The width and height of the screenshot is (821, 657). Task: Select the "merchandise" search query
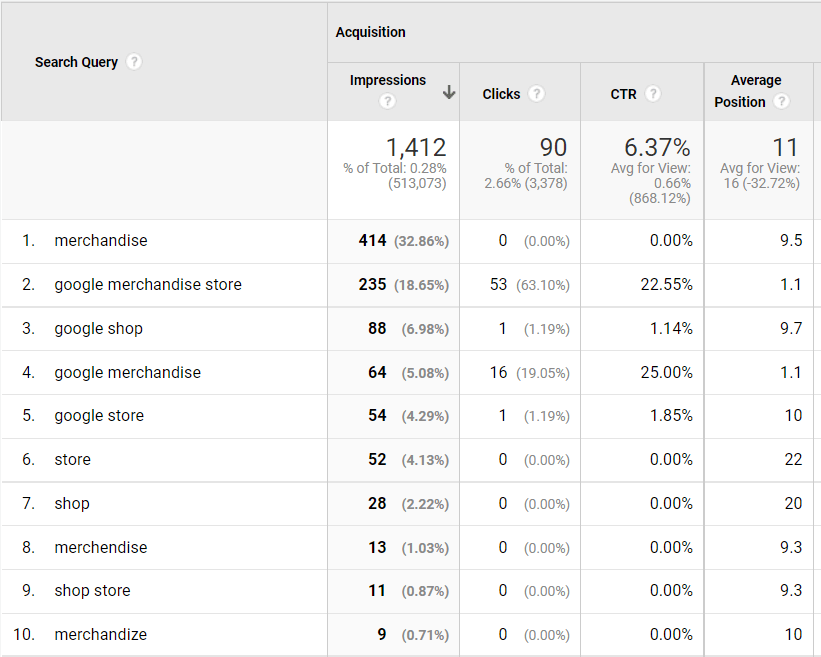click(101, 240)
